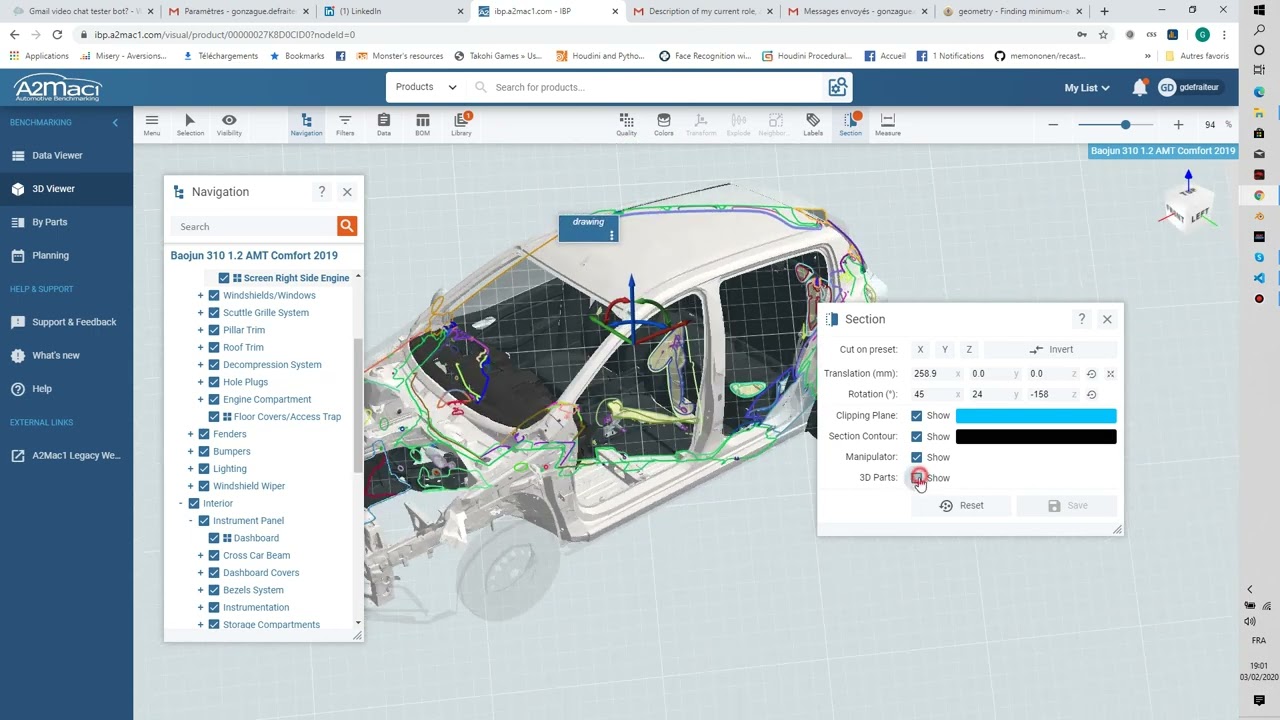Image resolution: width=1280 pixels, height=720 pixels.
Task: Open the Products dropdown
Action: [426, 87]
